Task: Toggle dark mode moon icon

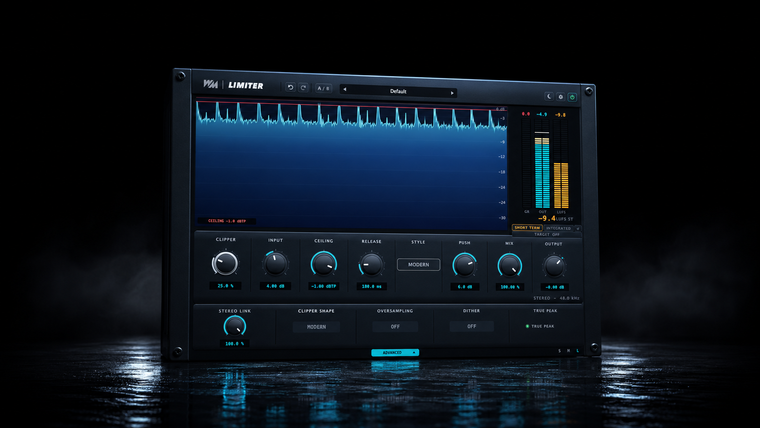Action: (x=549, y=96)
